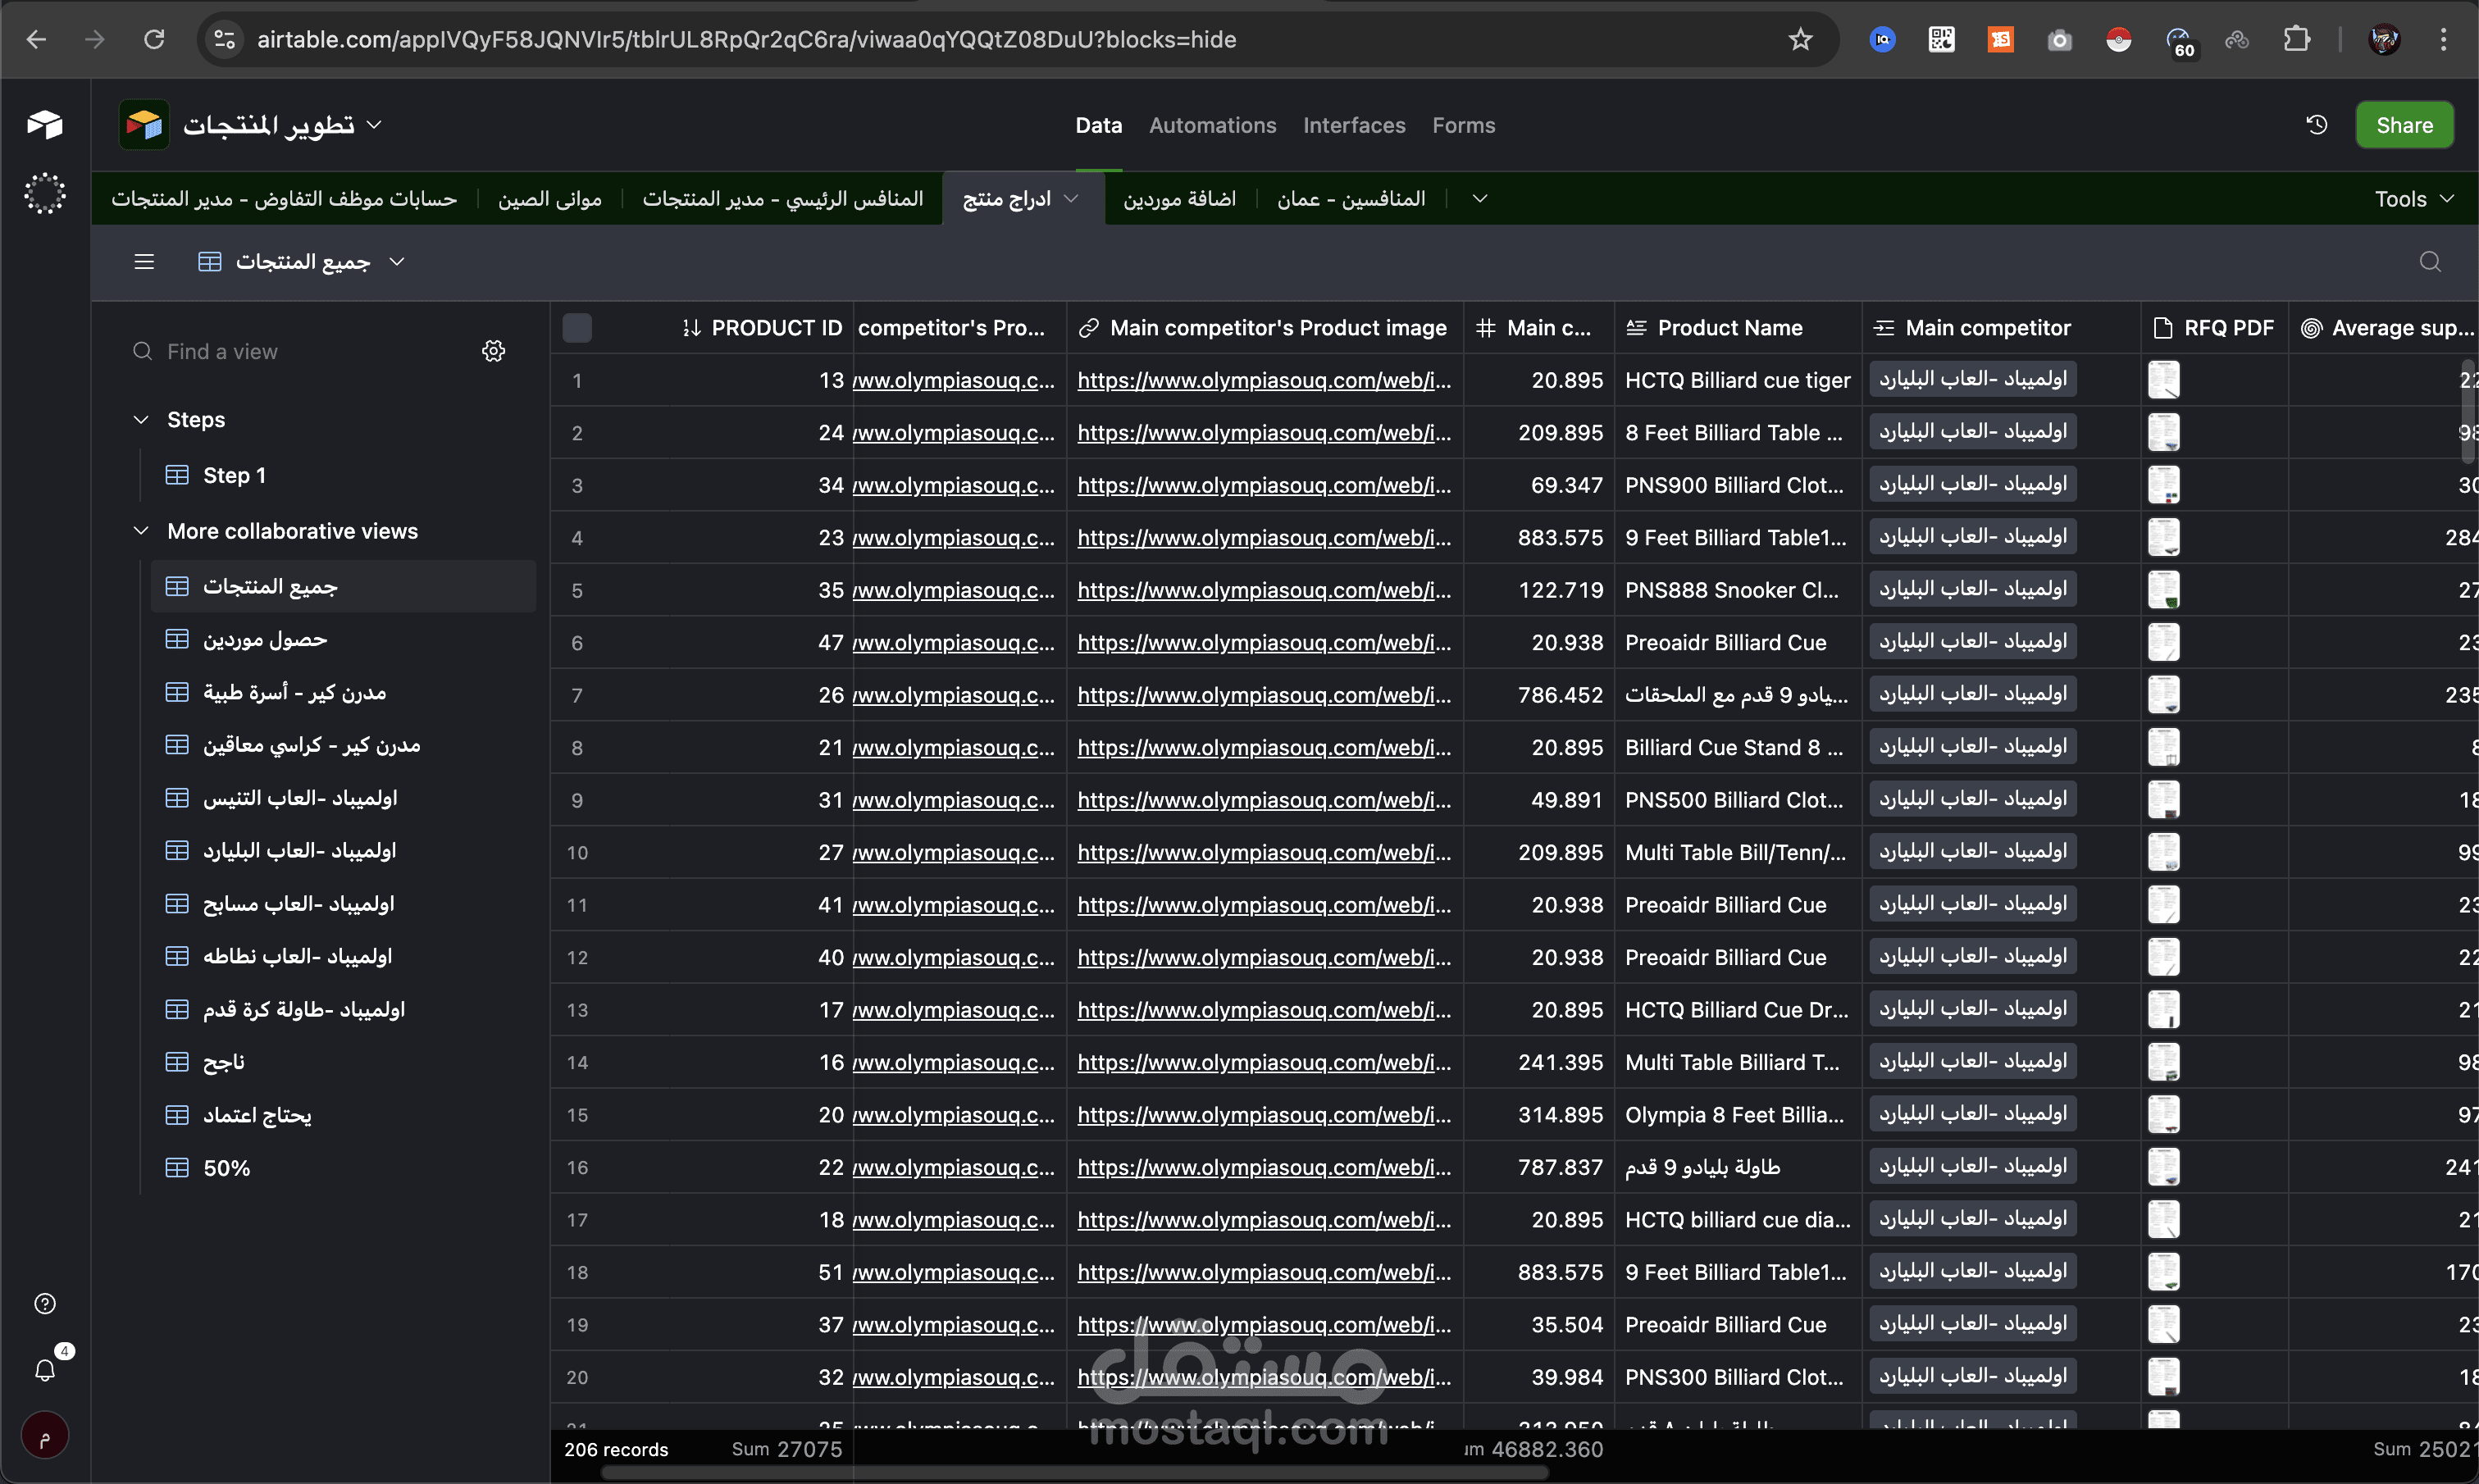Screen dimensions: 2479x1484
Task: Reload the browser page
Action: pos(154,40)
